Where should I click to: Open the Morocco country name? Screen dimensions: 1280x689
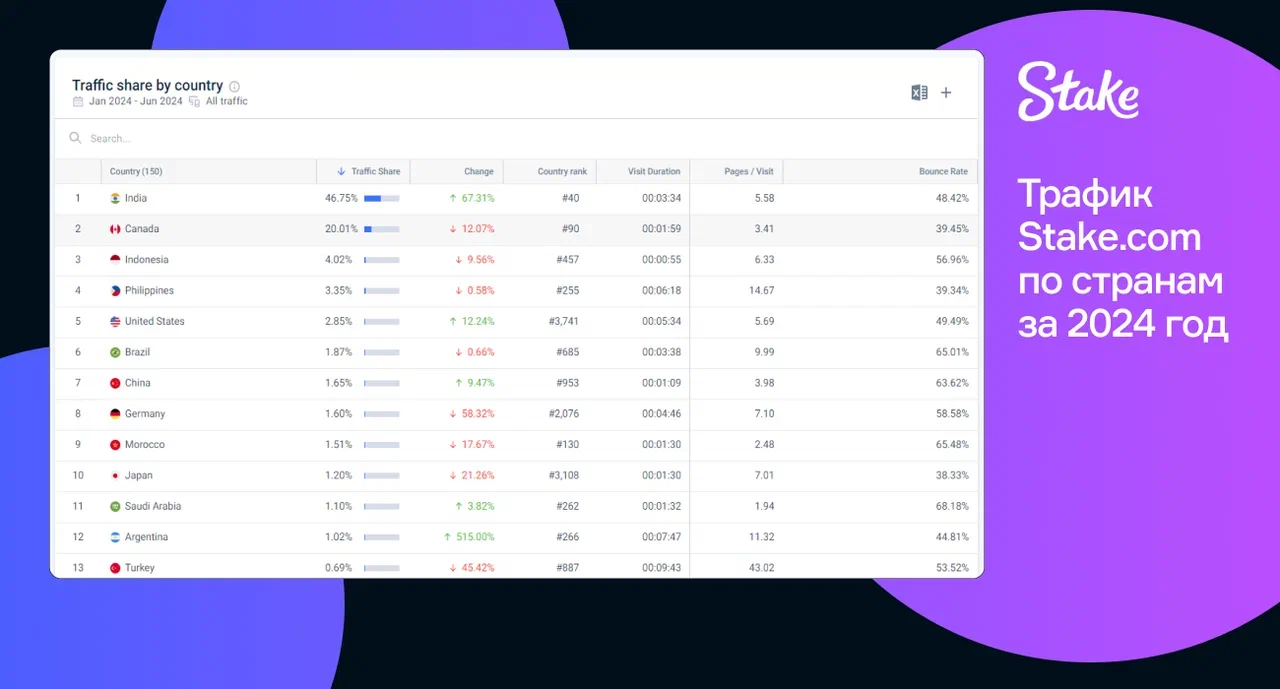(x=145, y=445)
